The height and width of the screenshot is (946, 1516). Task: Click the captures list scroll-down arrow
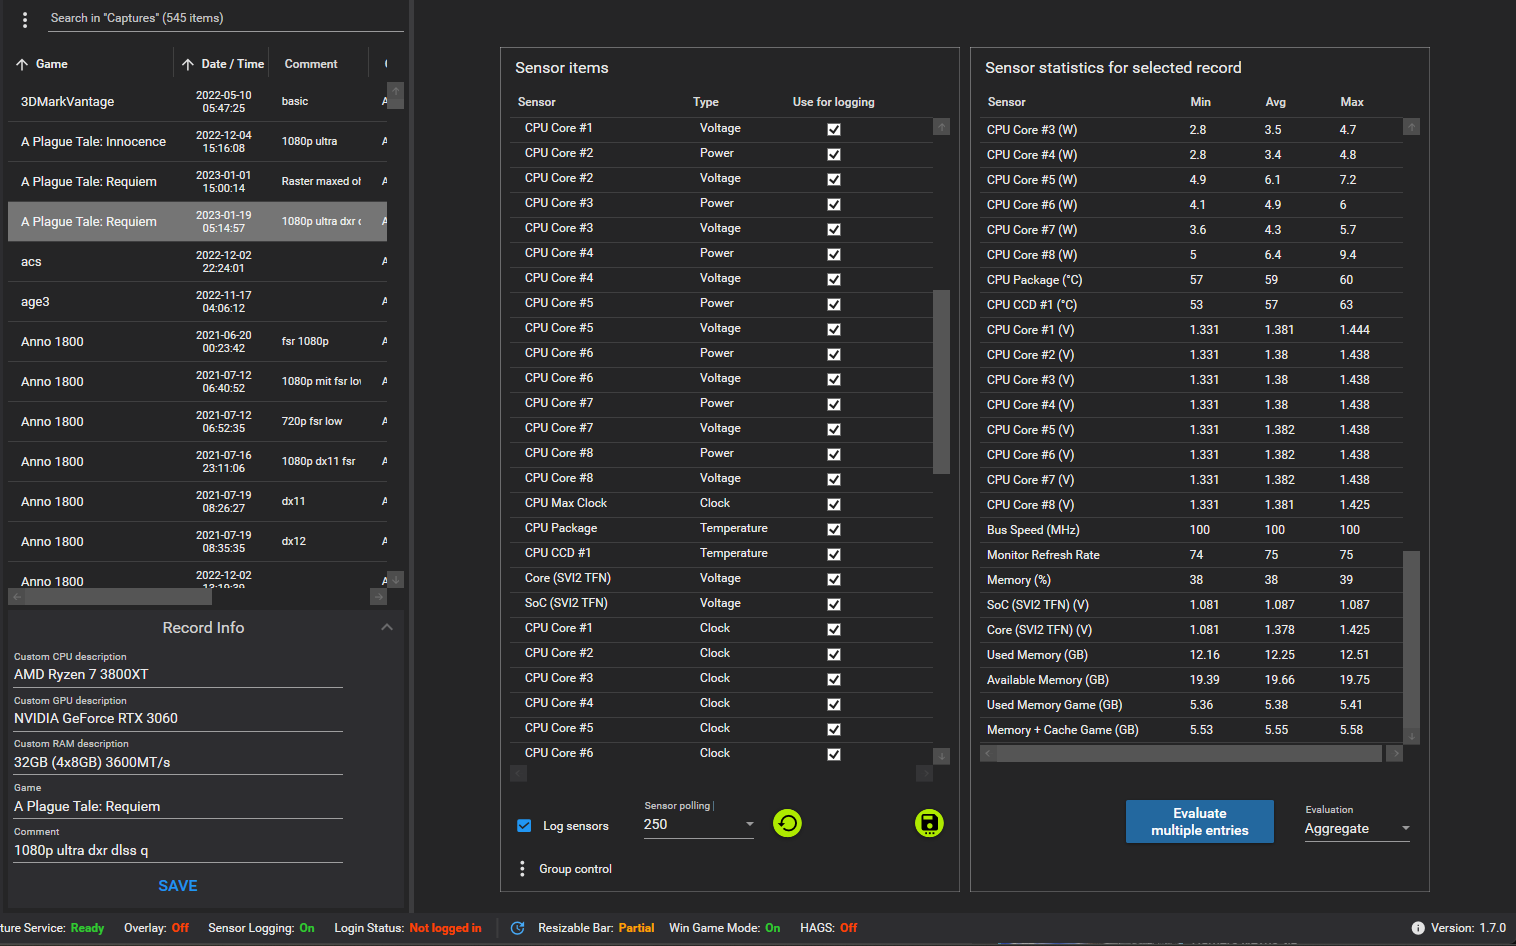click(x=396, y=580)
